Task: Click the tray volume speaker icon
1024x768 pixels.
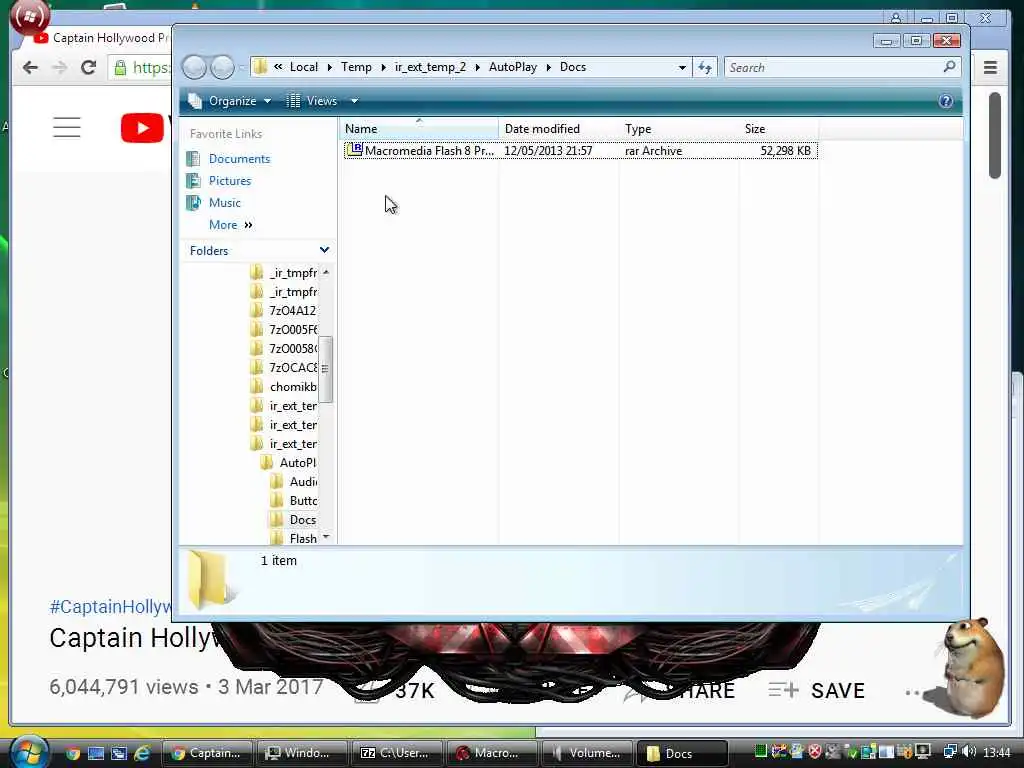Action: (969, 752)
